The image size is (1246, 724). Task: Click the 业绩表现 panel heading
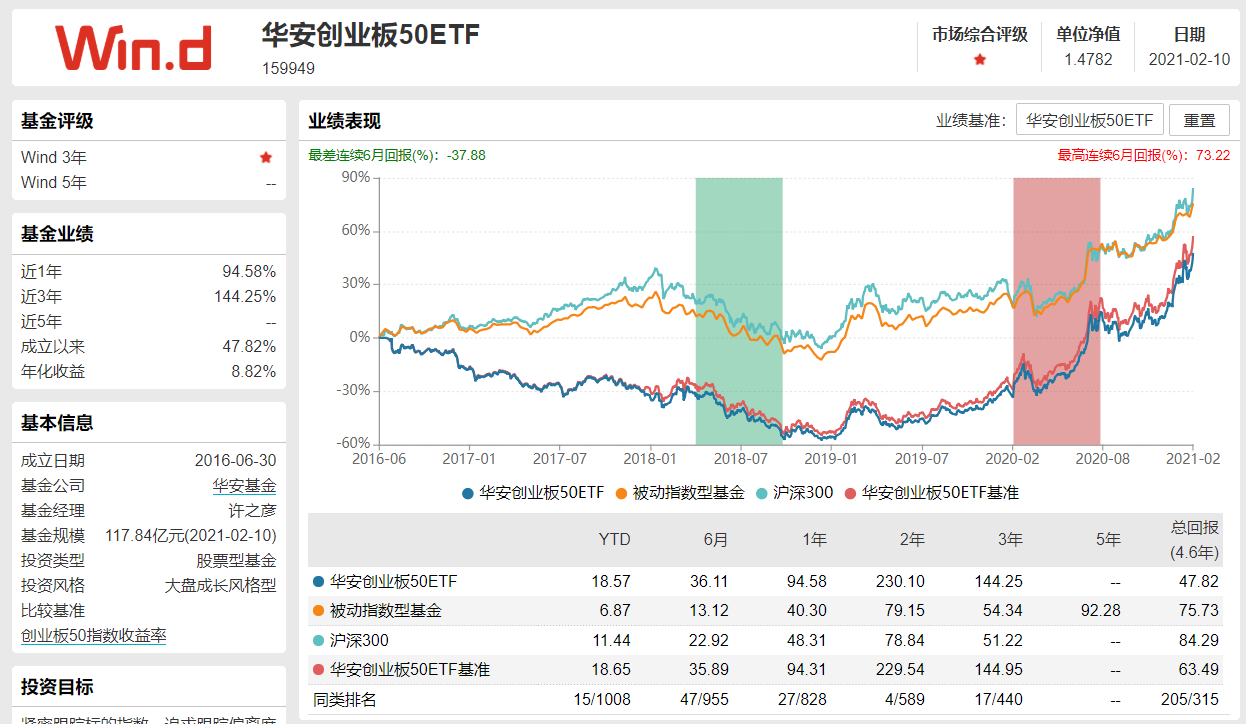(344, 121)
